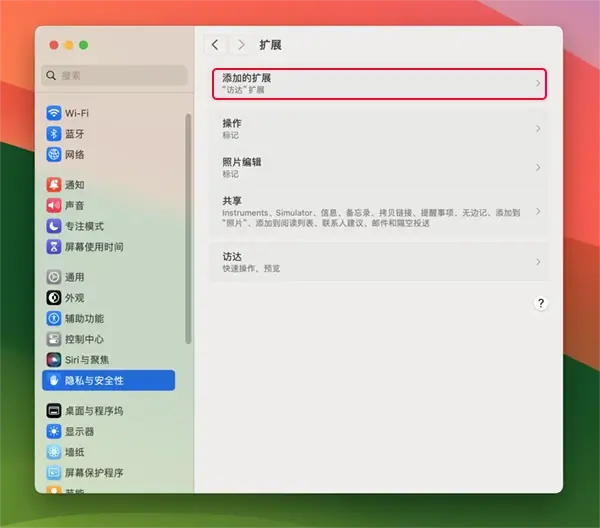Select the Bluetooth 蓝牙 icon
The width and height of the screenshot is (600, 528).
pyautogui.click(x=54, y=134)
